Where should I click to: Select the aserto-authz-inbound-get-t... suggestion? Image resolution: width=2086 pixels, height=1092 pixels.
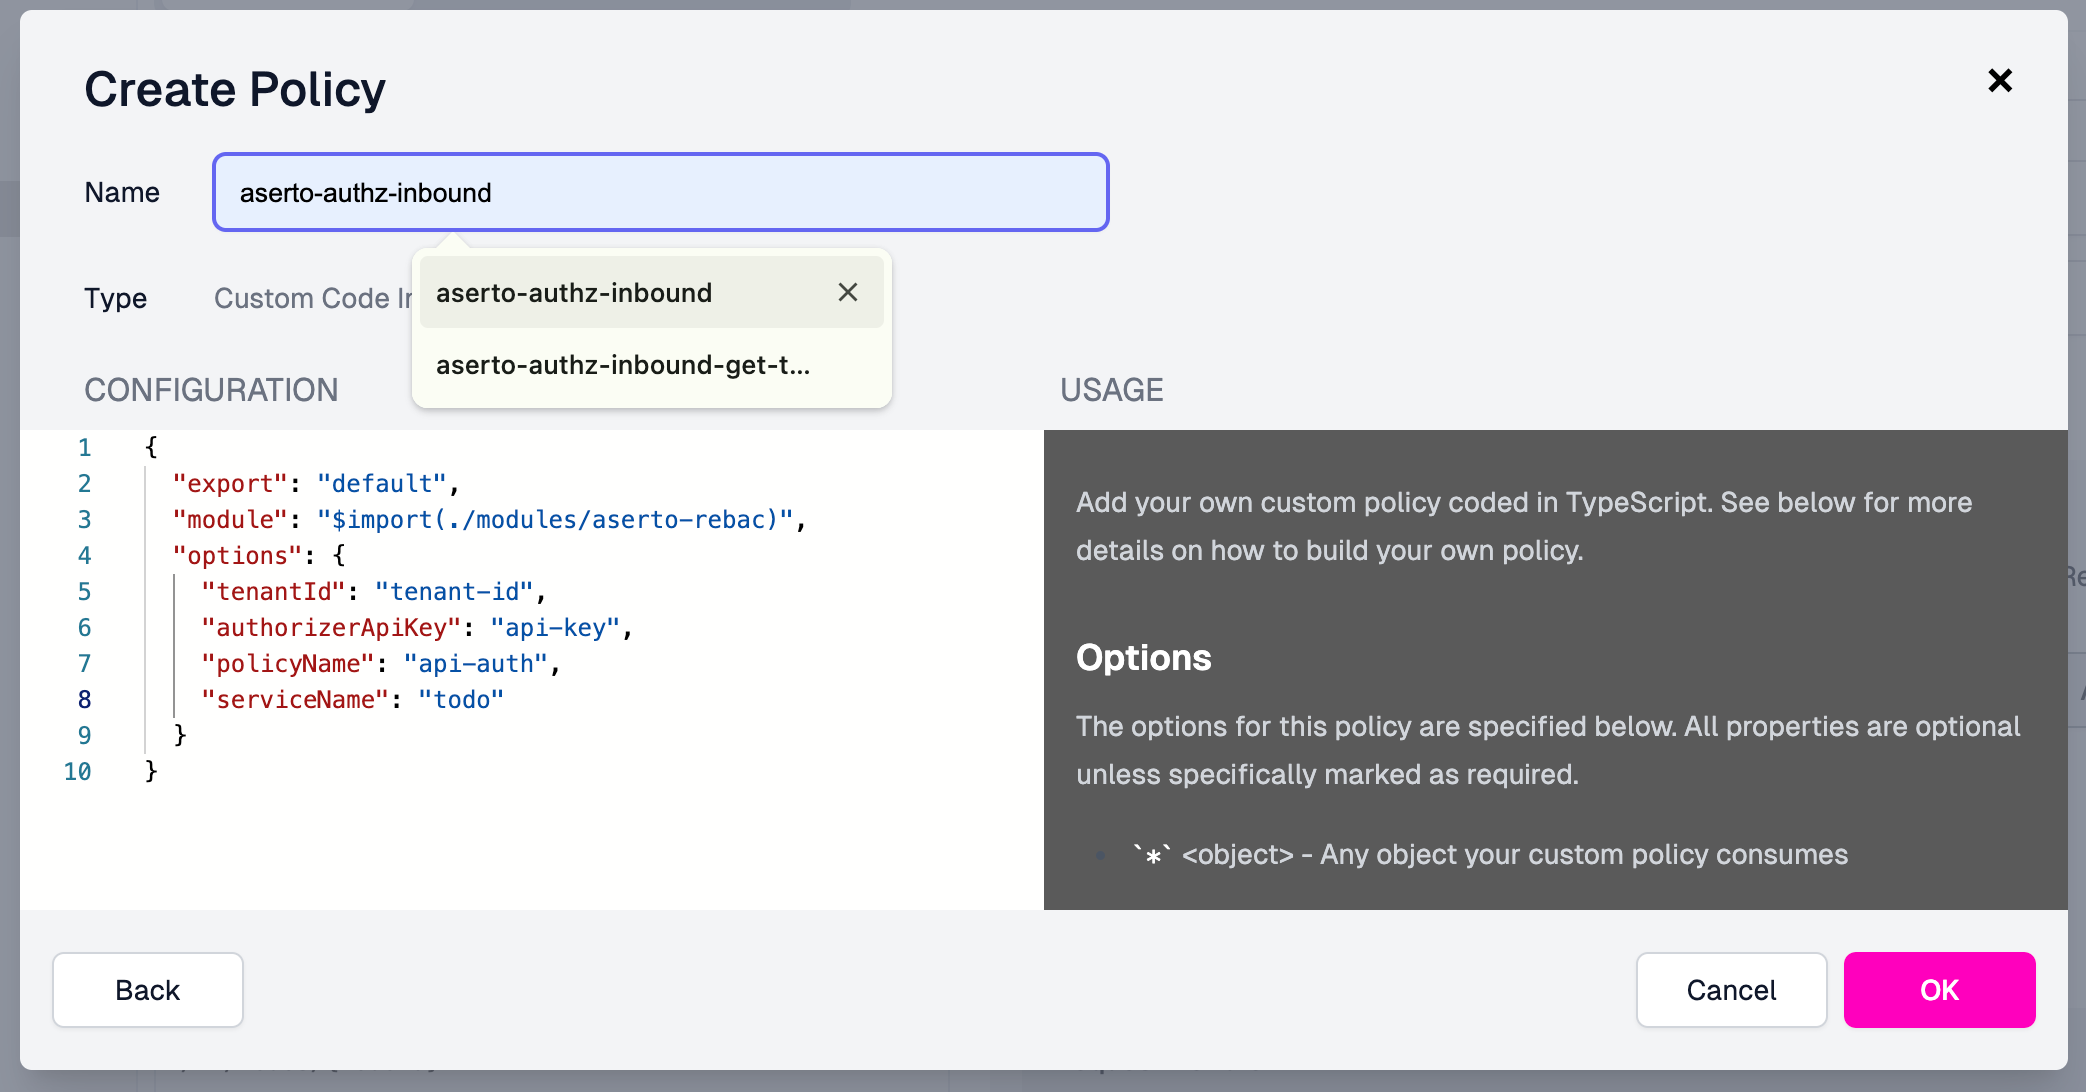tap(652, 365)
